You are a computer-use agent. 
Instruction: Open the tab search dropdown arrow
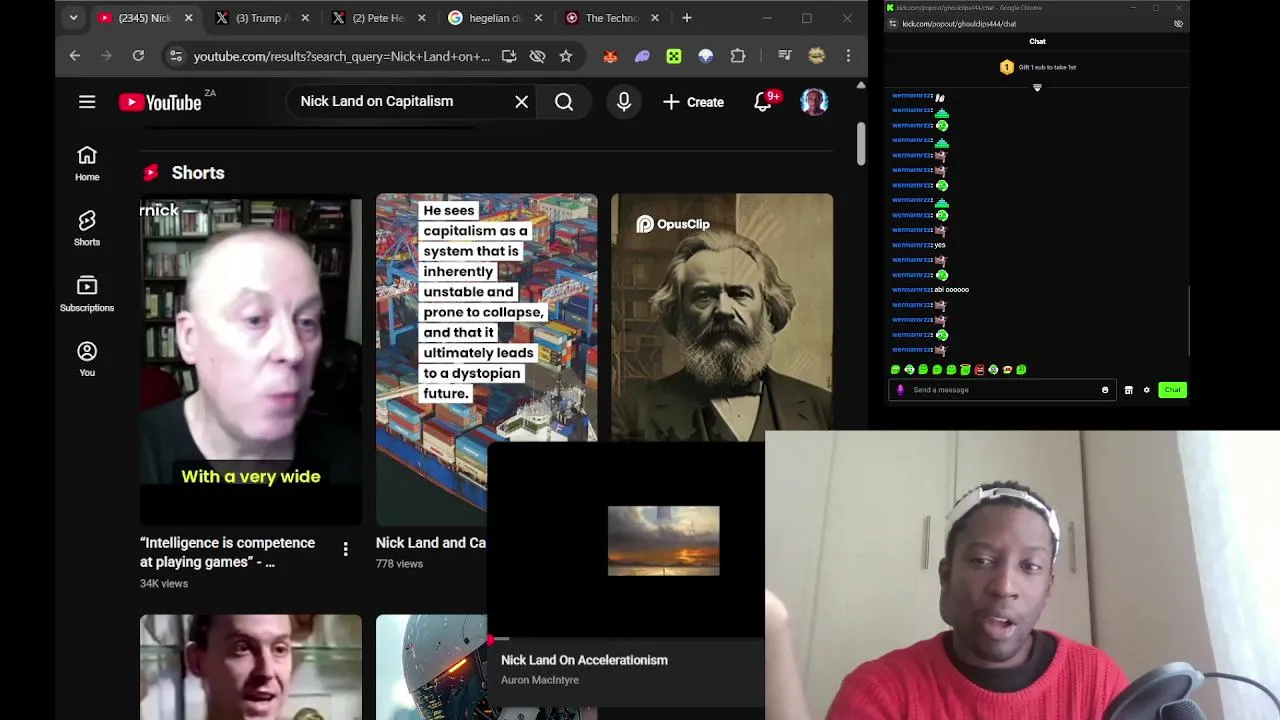73,18
